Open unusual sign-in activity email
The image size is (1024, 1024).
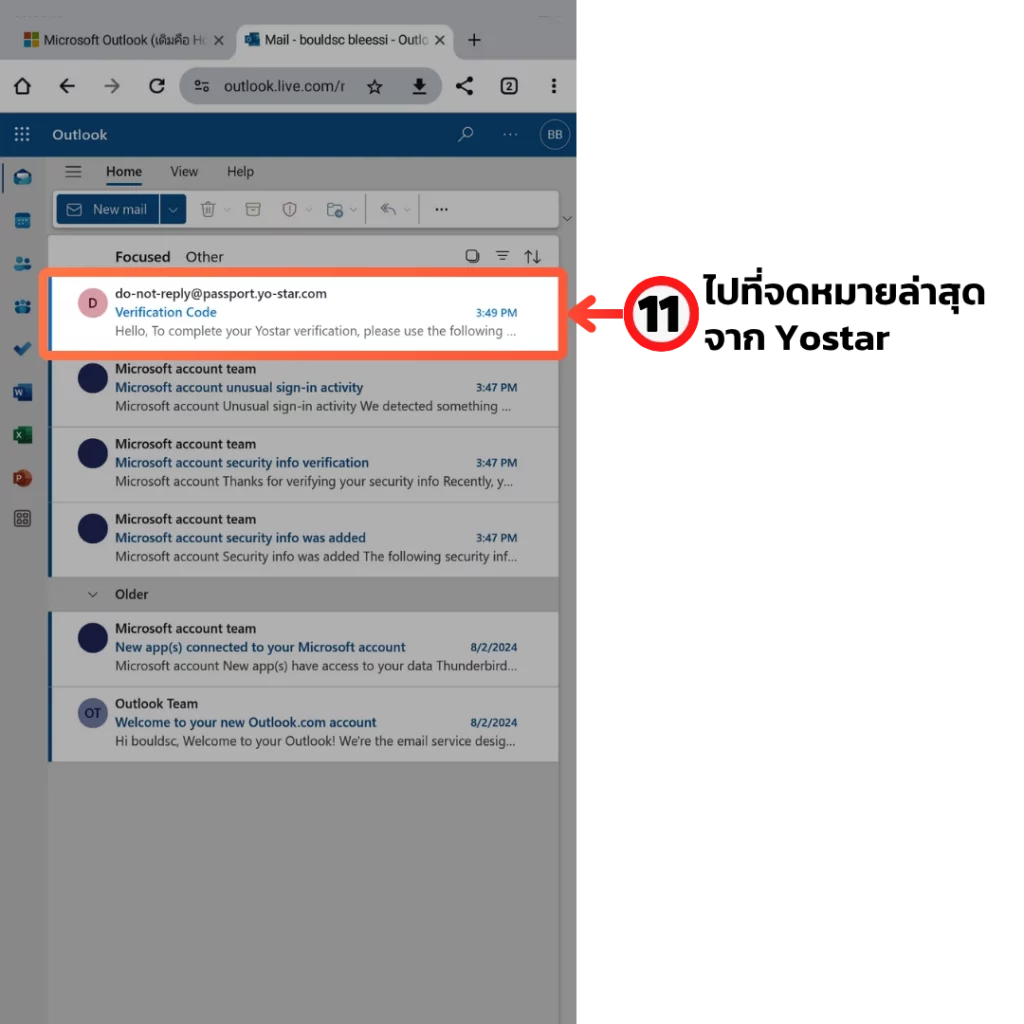304,388
